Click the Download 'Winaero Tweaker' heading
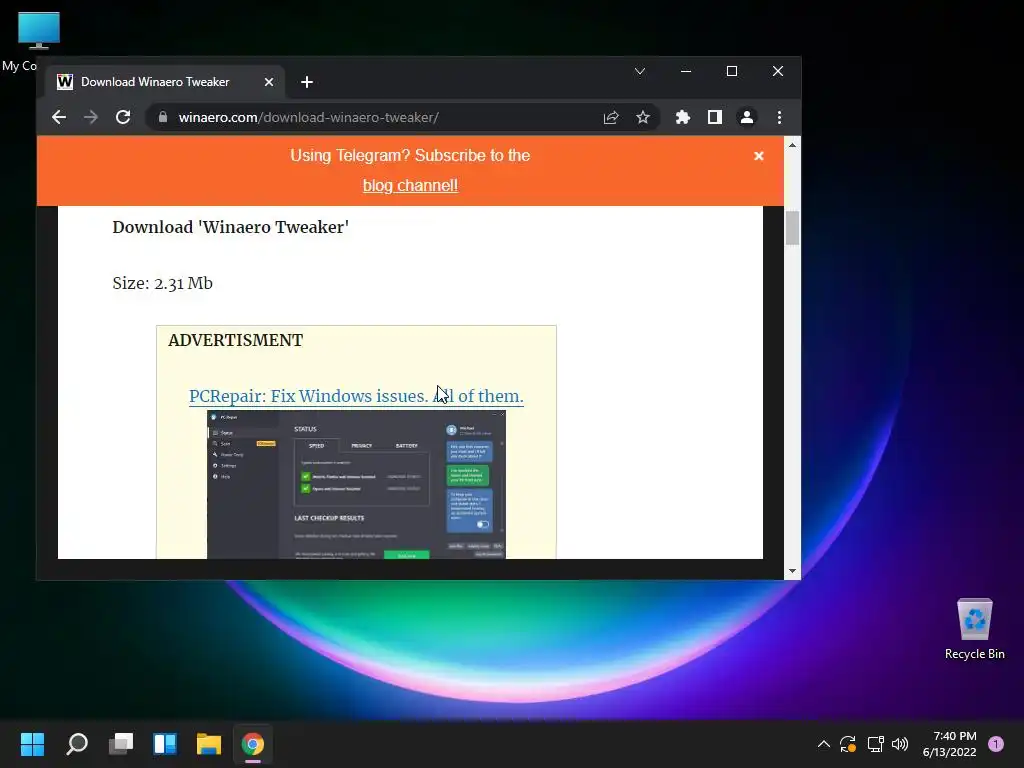This screenshot has width=1024, height=768. point(231,227)
